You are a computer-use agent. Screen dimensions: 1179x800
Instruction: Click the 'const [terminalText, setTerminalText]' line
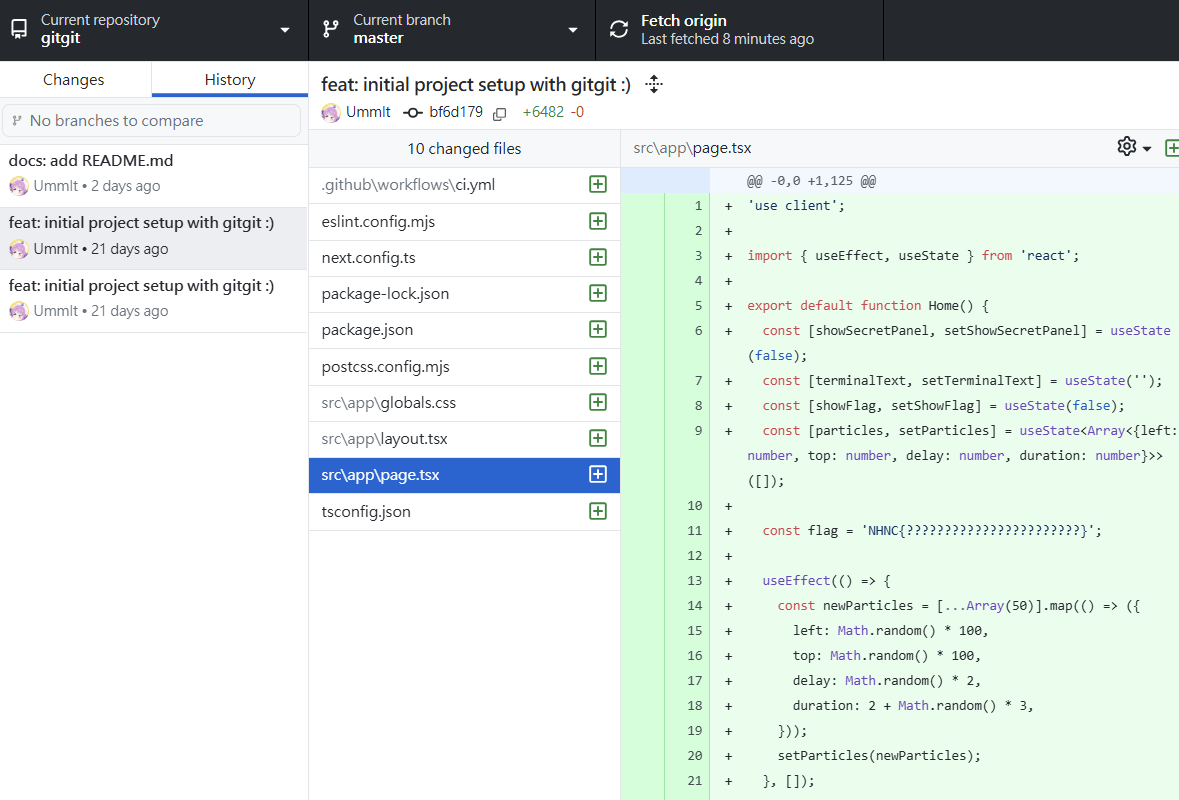click(x=962, y=380)
